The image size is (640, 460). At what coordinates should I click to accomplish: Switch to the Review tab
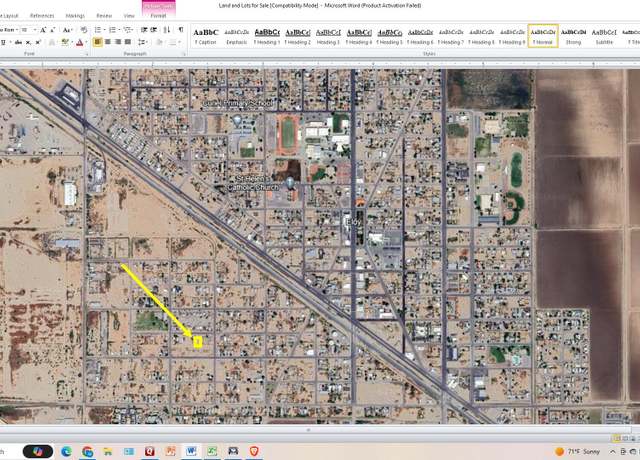[x=104, y=16]
